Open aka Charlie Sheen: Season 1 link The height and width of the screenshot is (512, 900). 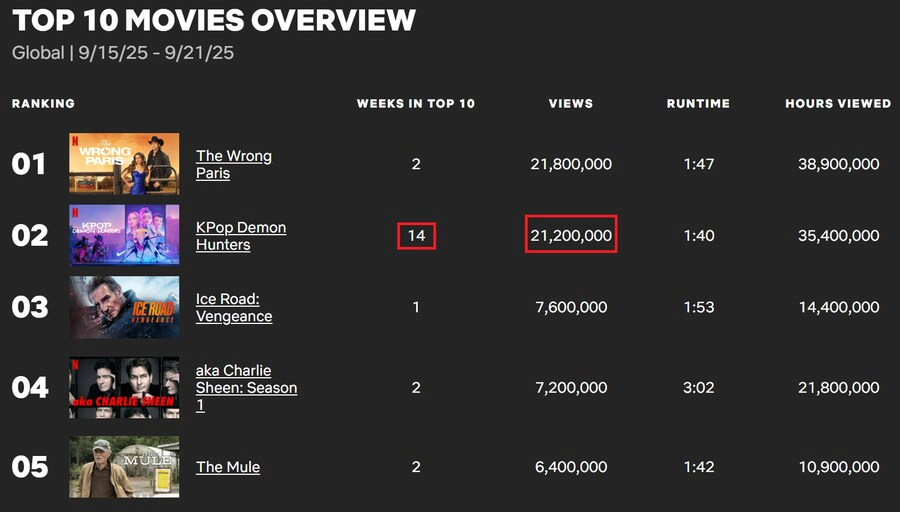coord(246,387)
